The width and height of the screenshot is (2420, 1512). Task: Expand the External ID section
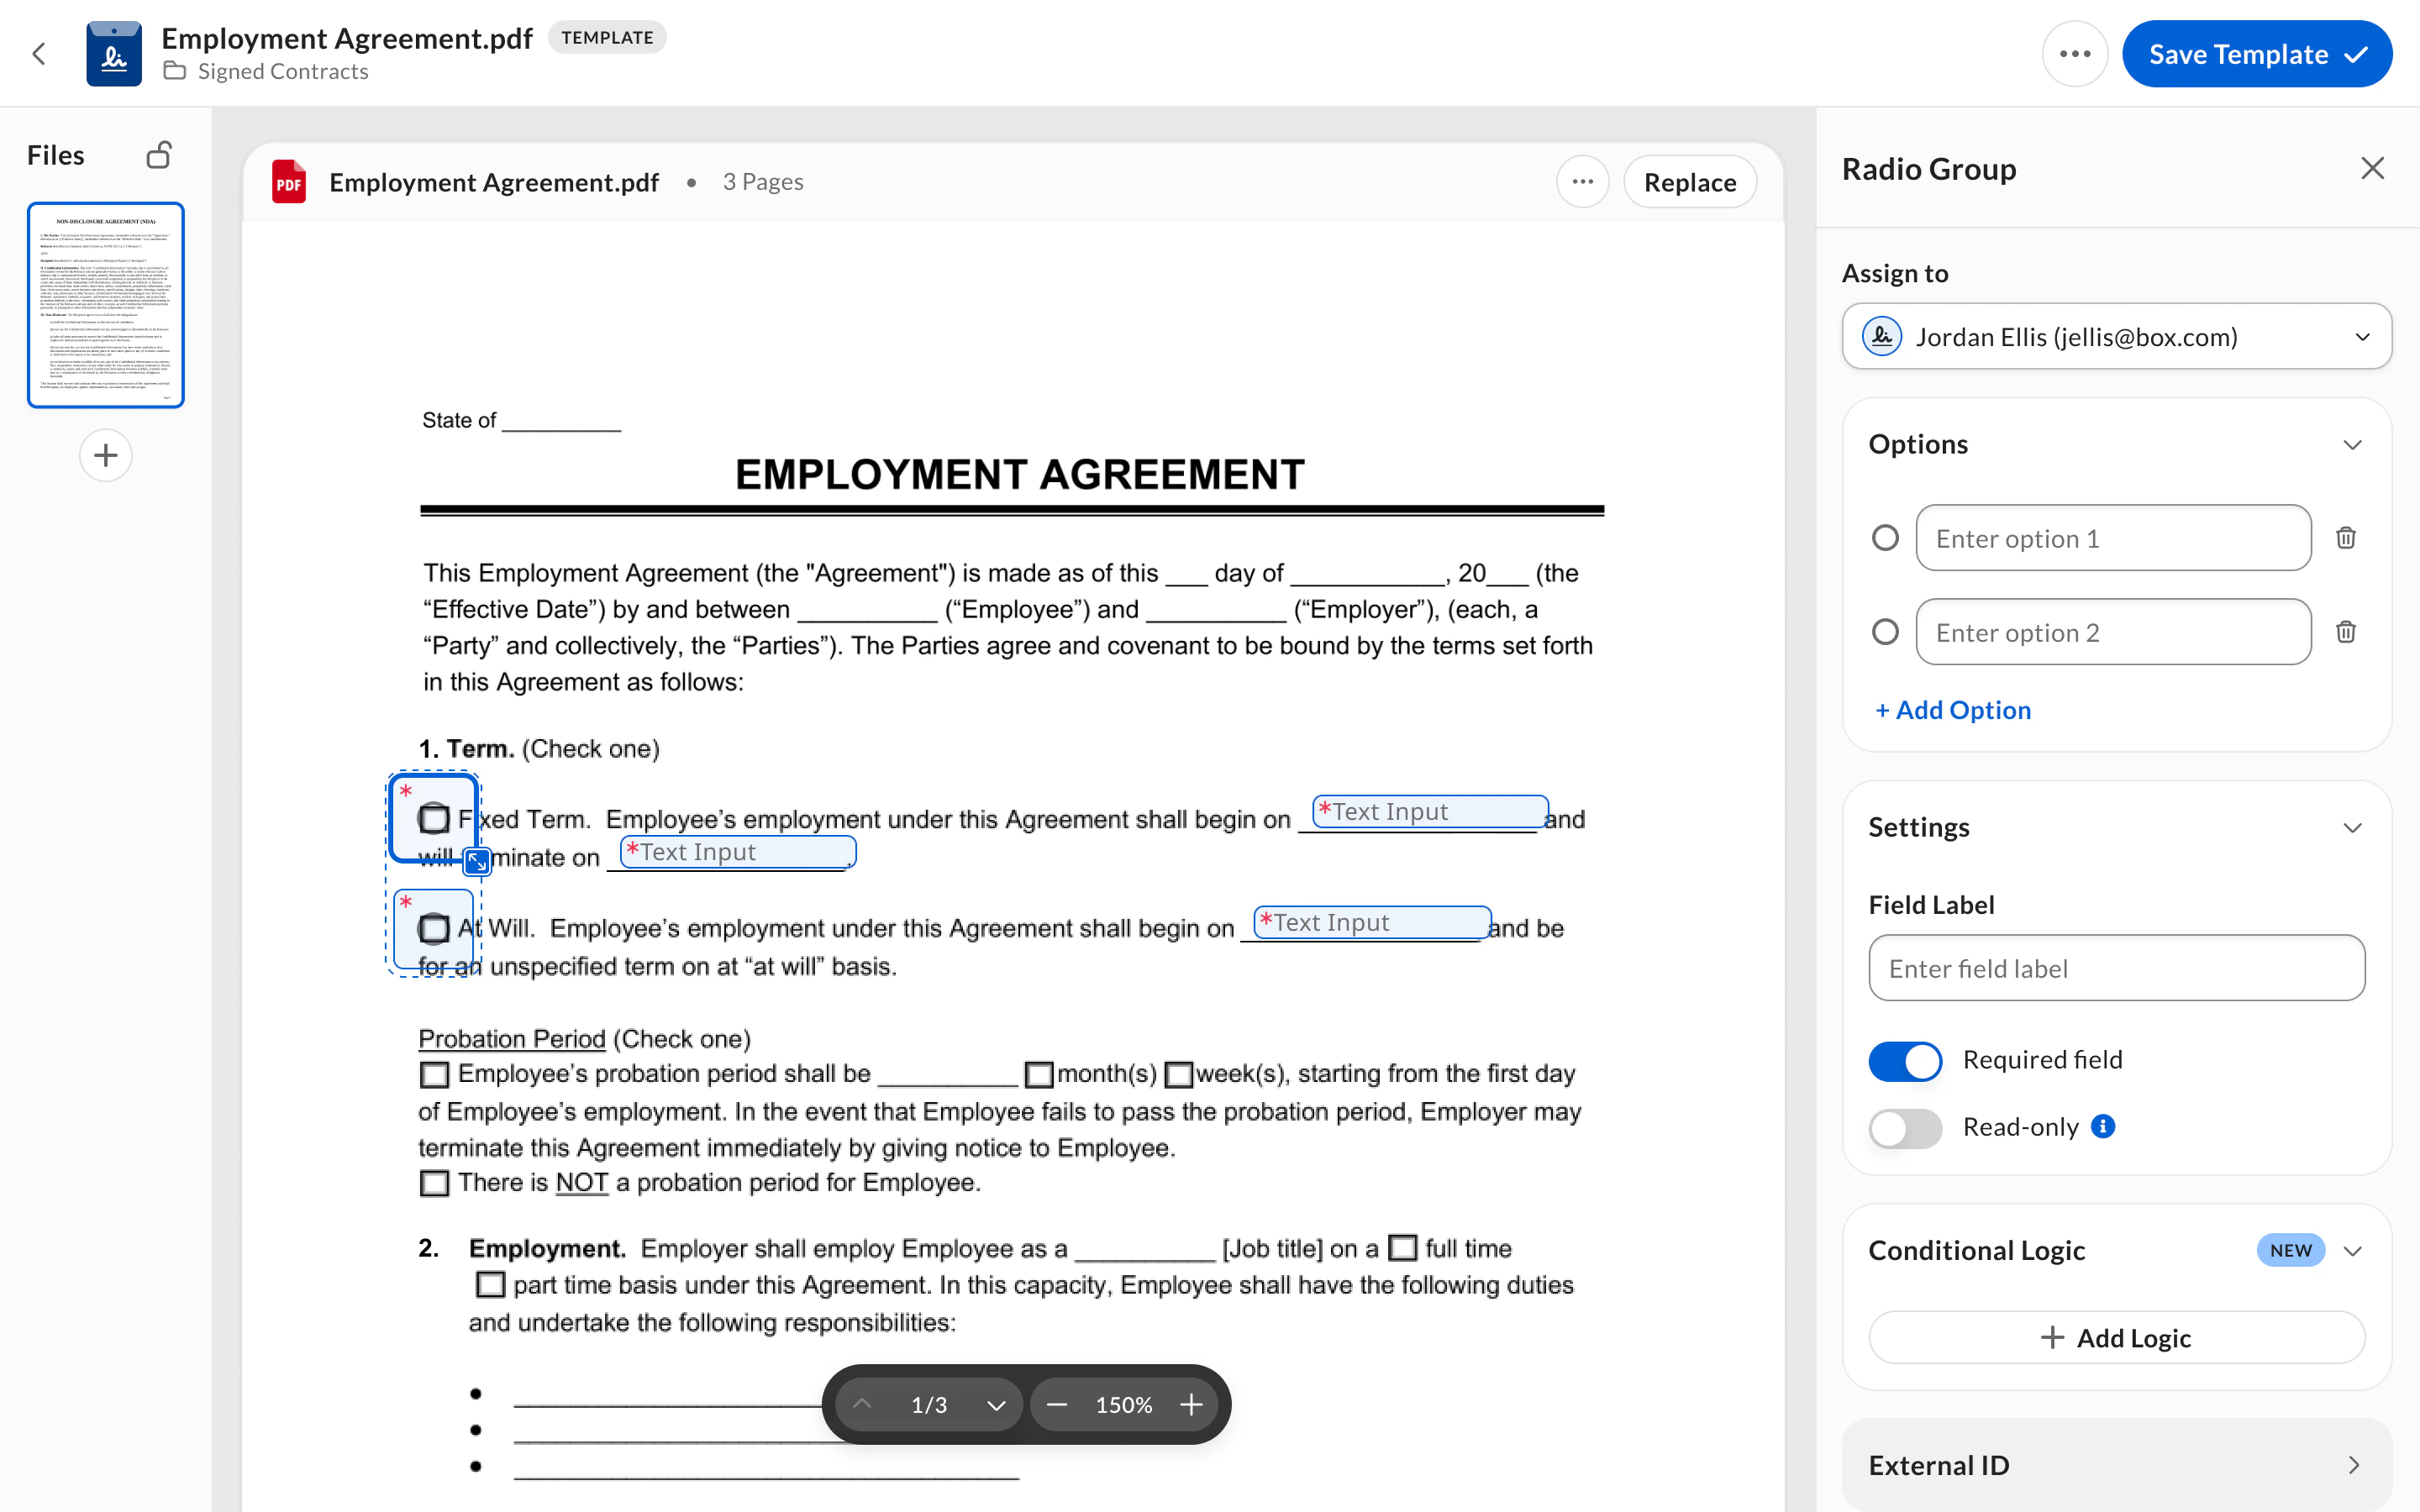[2352, 1465]
